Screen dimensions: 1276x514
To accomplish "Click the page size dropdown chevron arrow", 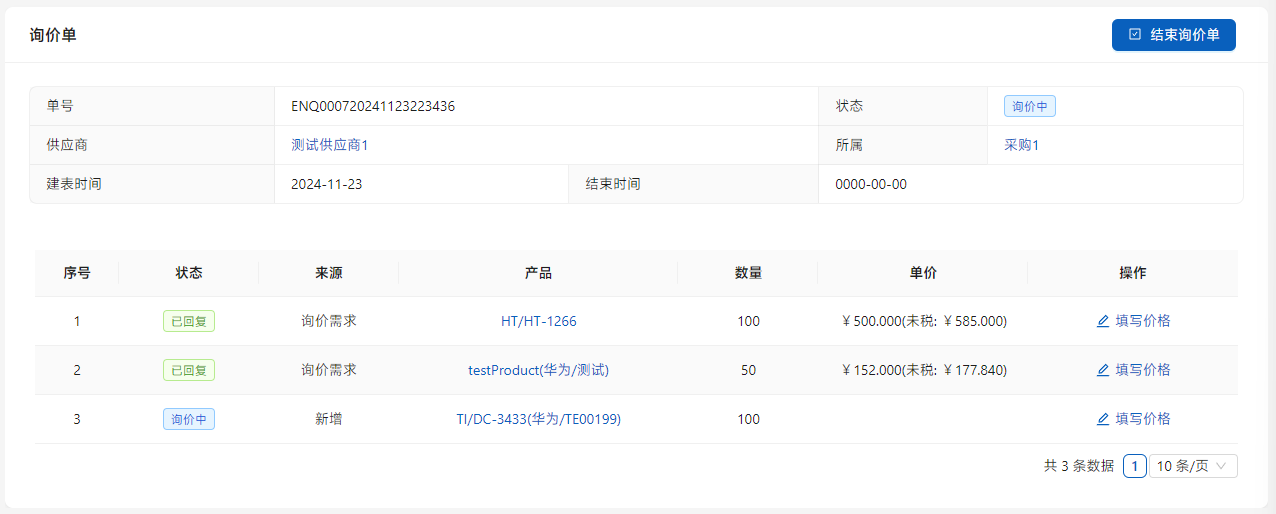I will click(x=1221, y=466).
